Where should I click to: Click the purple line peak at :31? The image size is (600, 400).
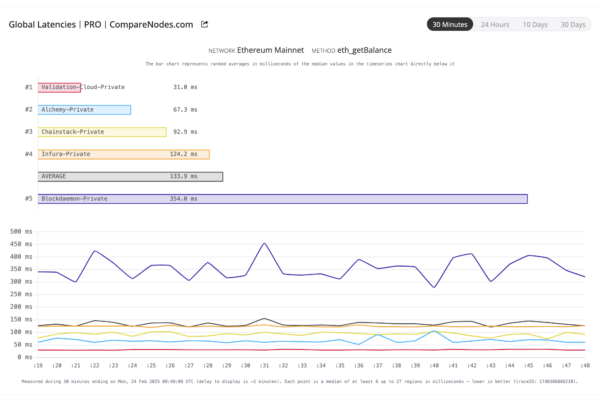coord(264,243)
